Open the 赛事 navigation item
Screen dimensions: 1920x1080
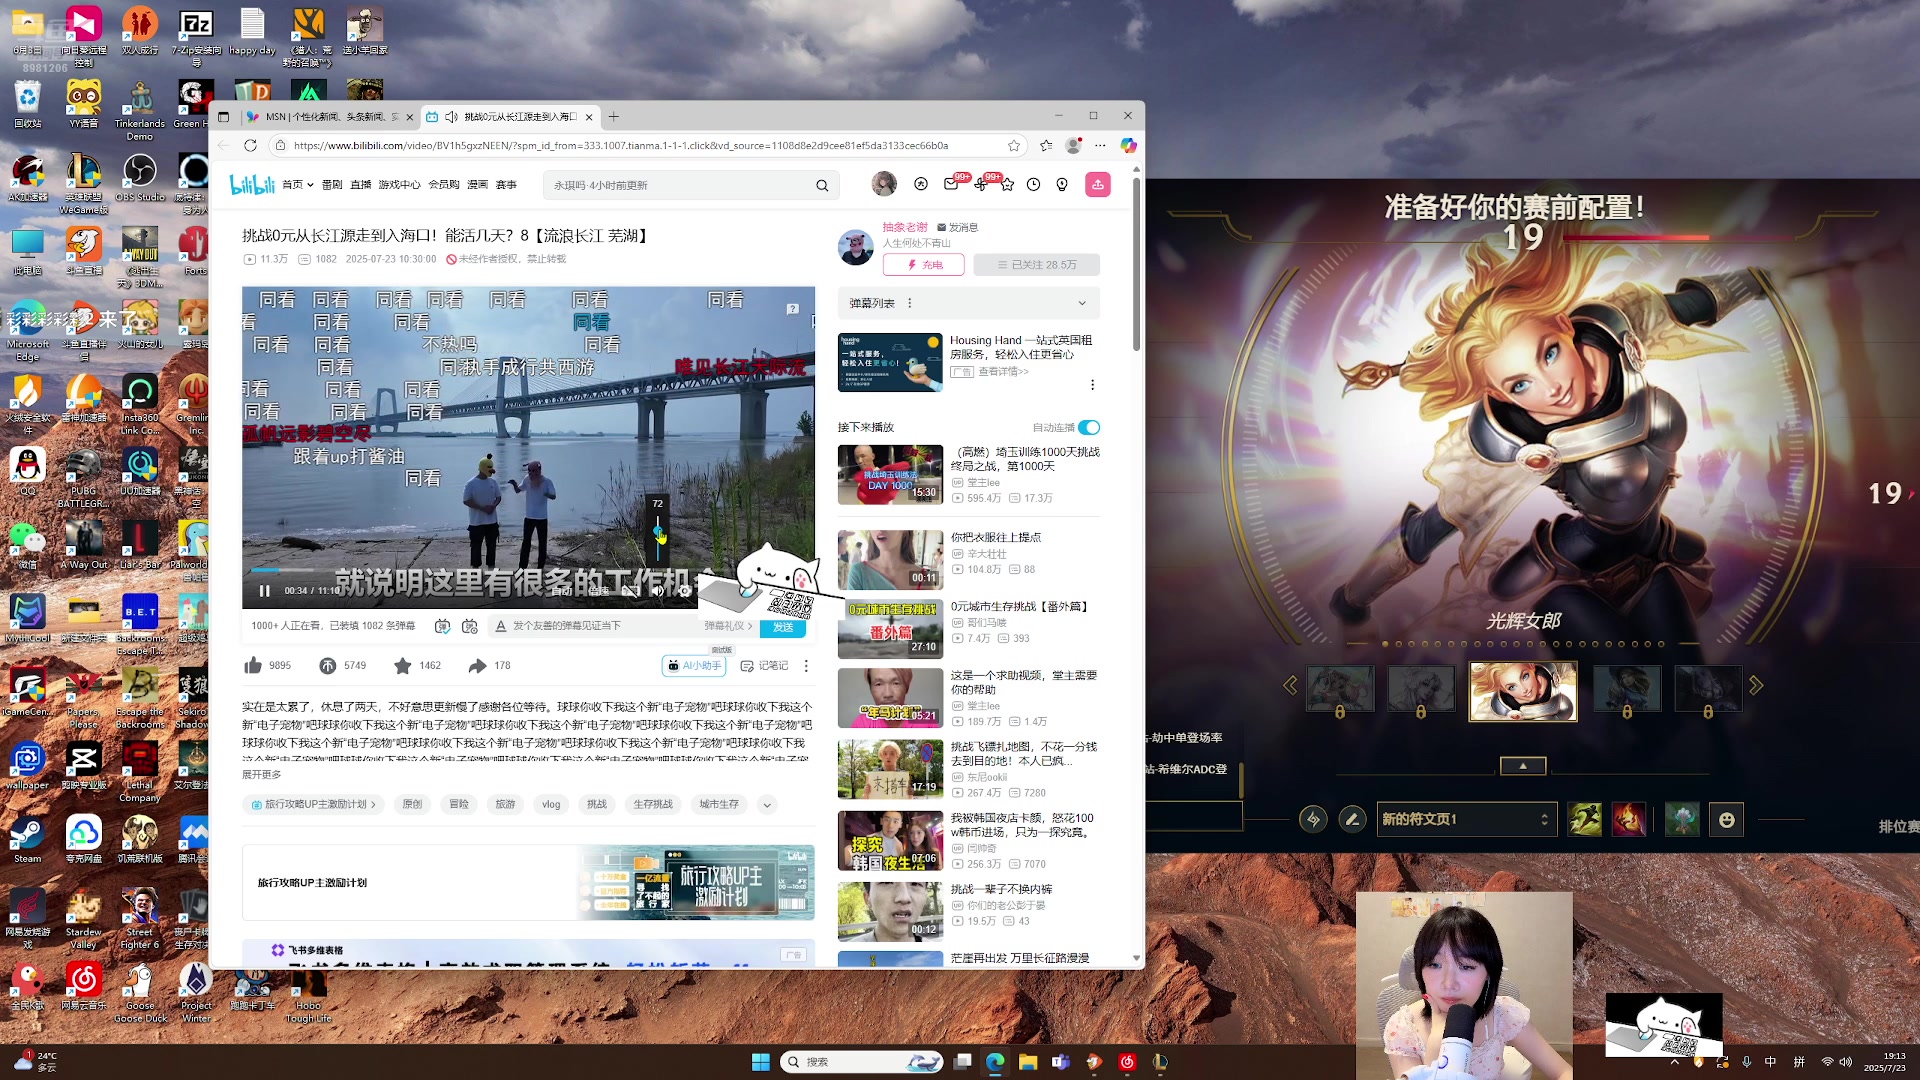pos(507,185)
